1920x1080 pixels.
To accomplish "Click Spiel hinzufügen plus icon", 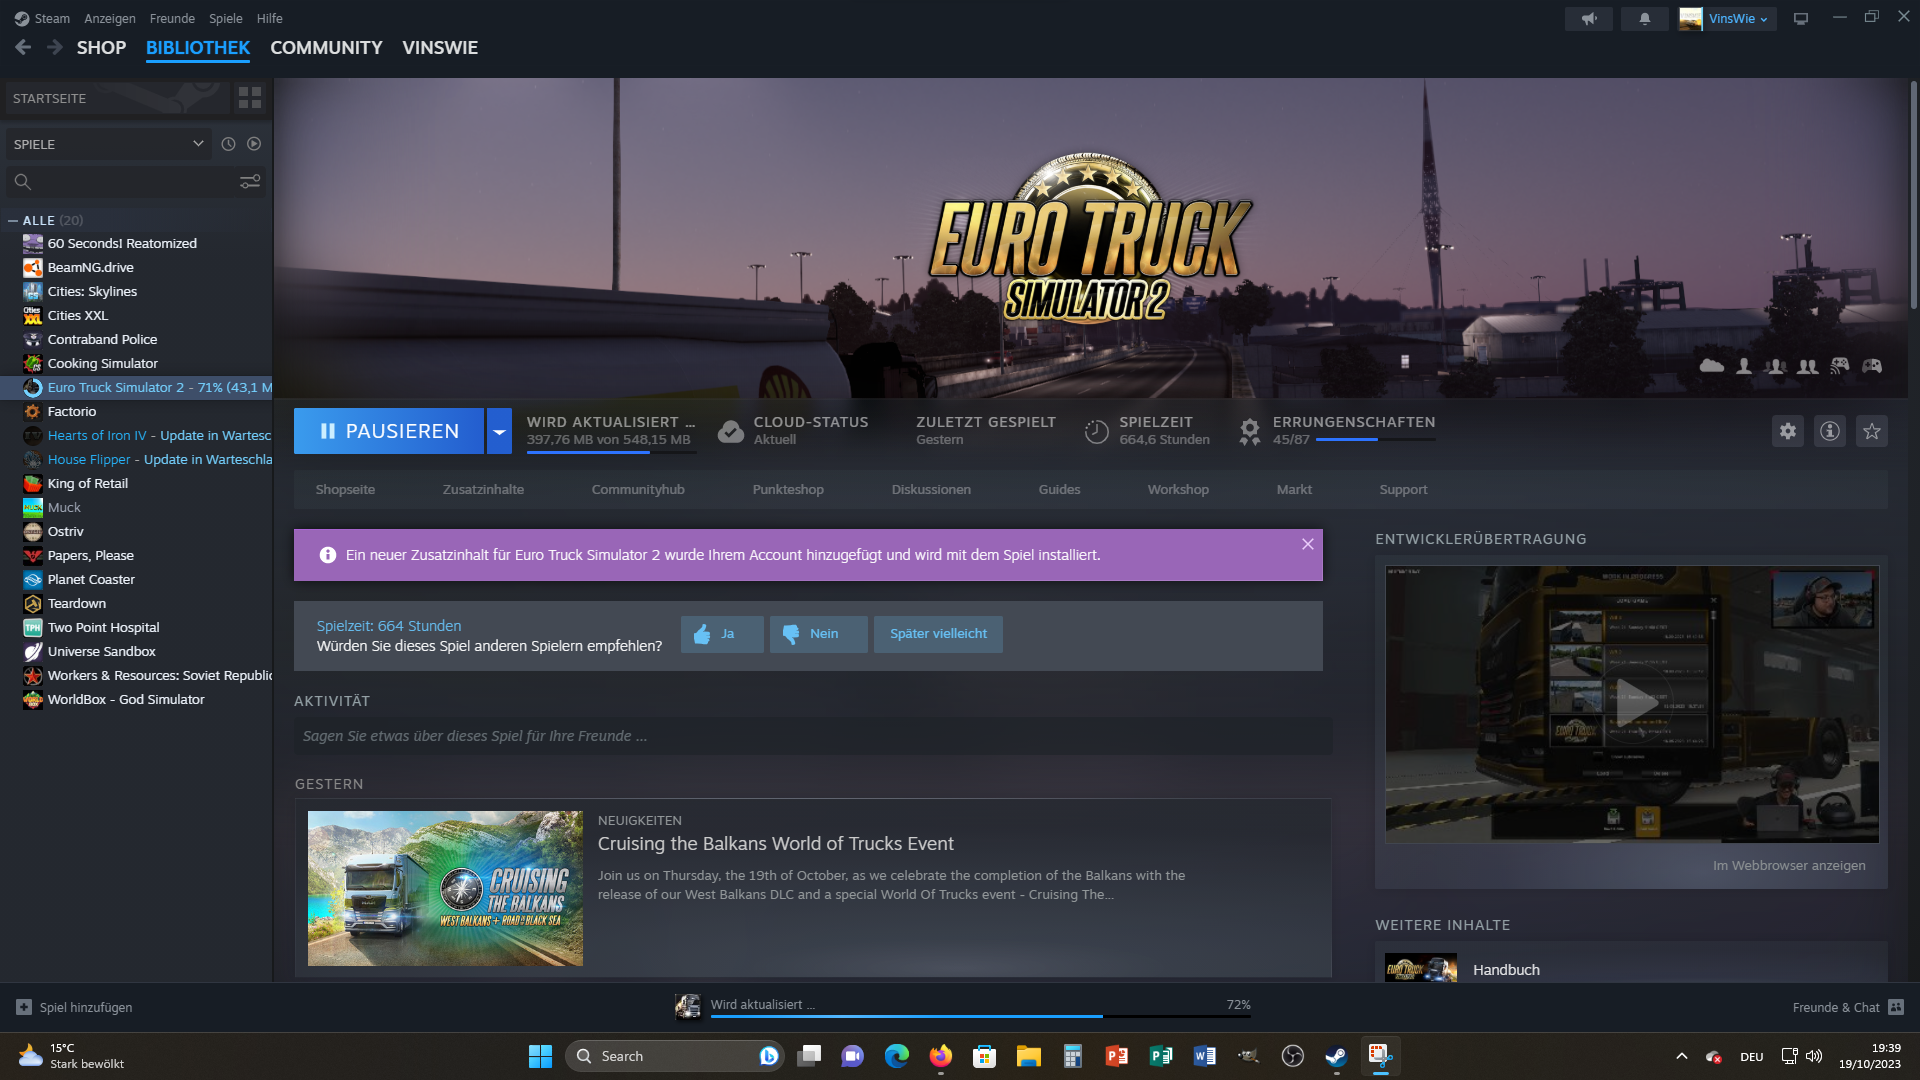I will tap(24, 1007).
